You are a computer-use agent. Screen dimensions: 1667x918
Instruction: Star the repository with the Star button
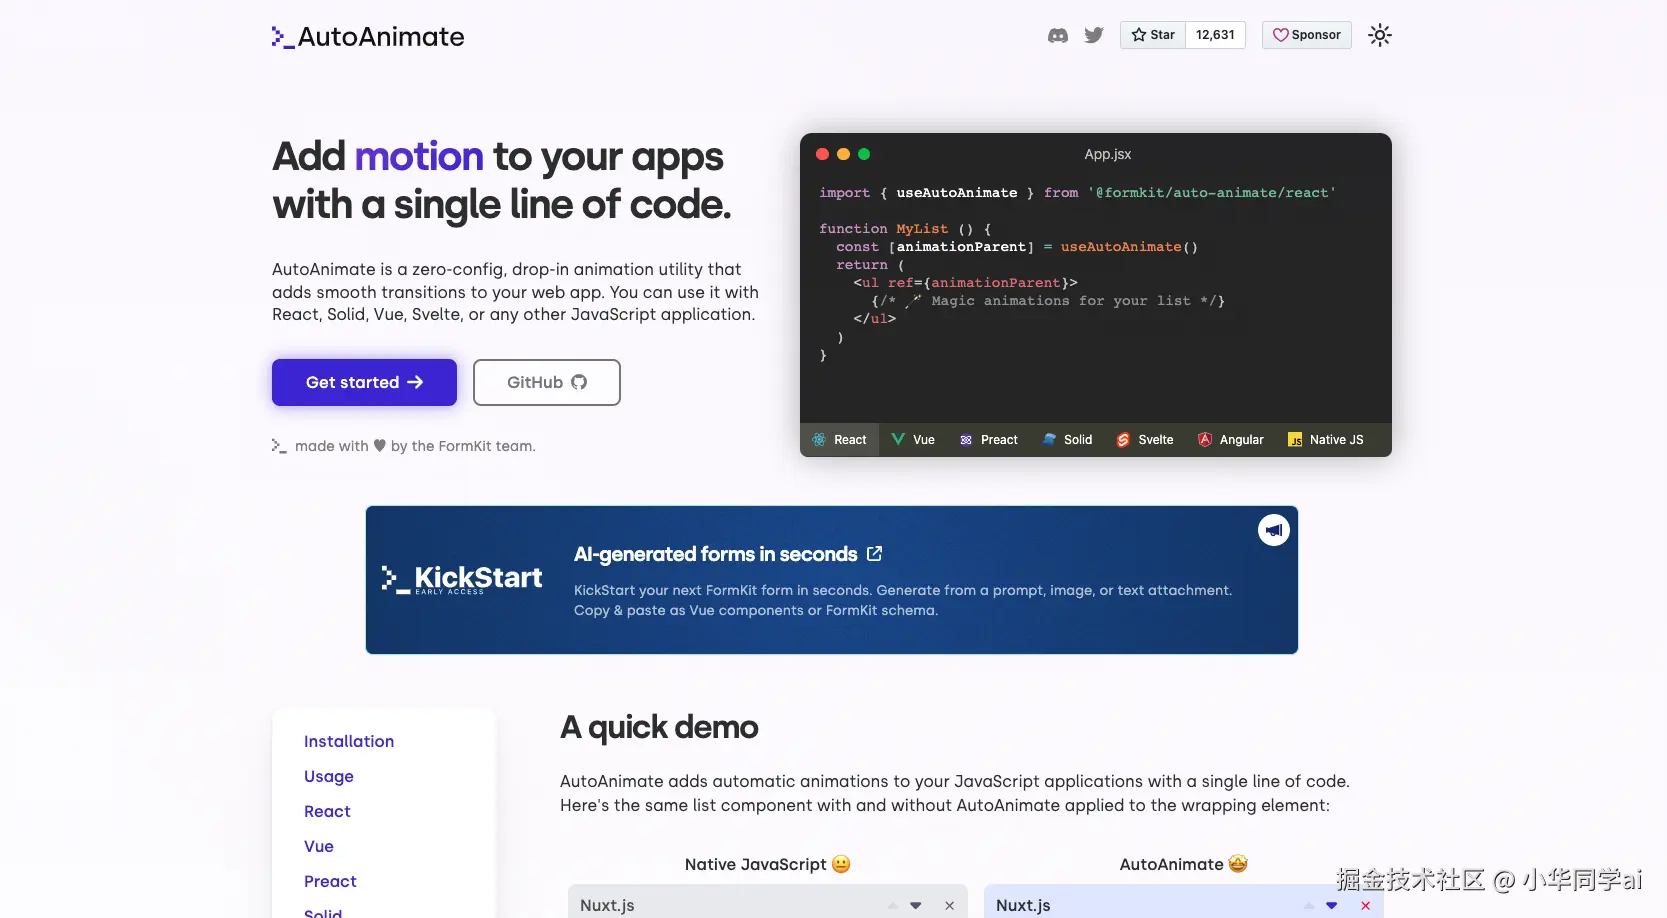coord(1153,35)
